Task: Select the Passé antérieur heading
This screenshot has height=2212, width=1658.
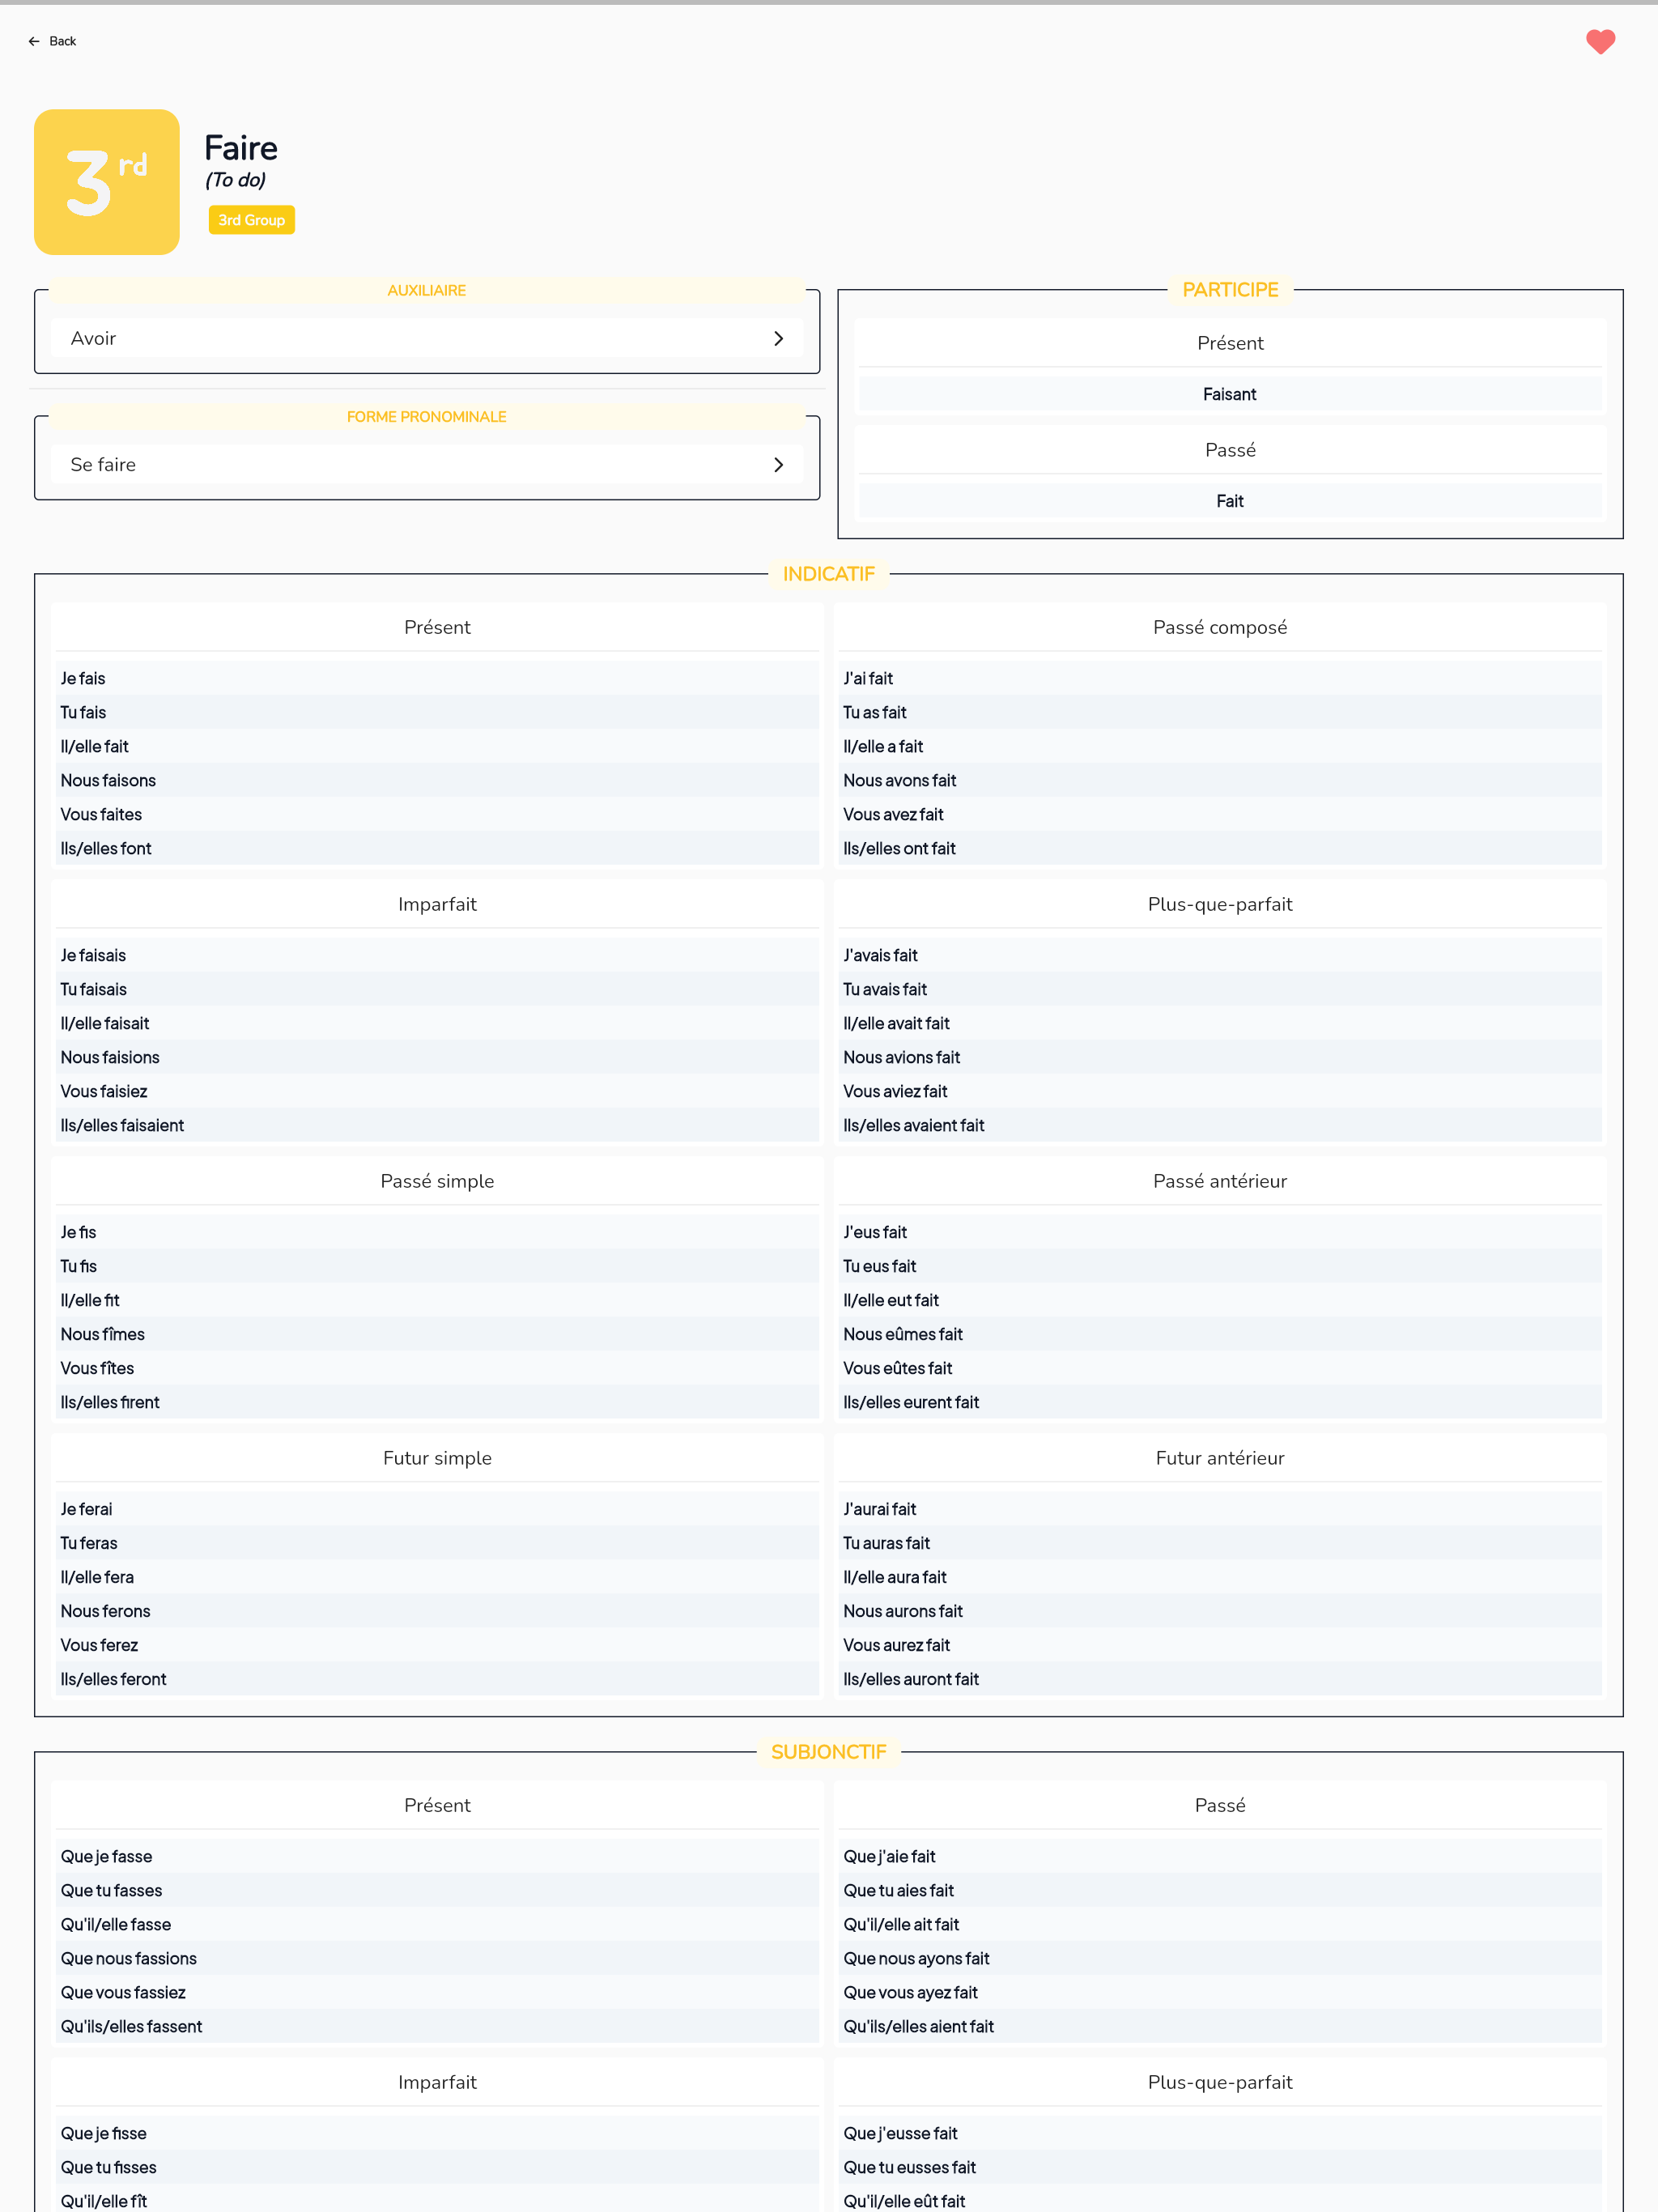Action: tap(1220, 1181)
